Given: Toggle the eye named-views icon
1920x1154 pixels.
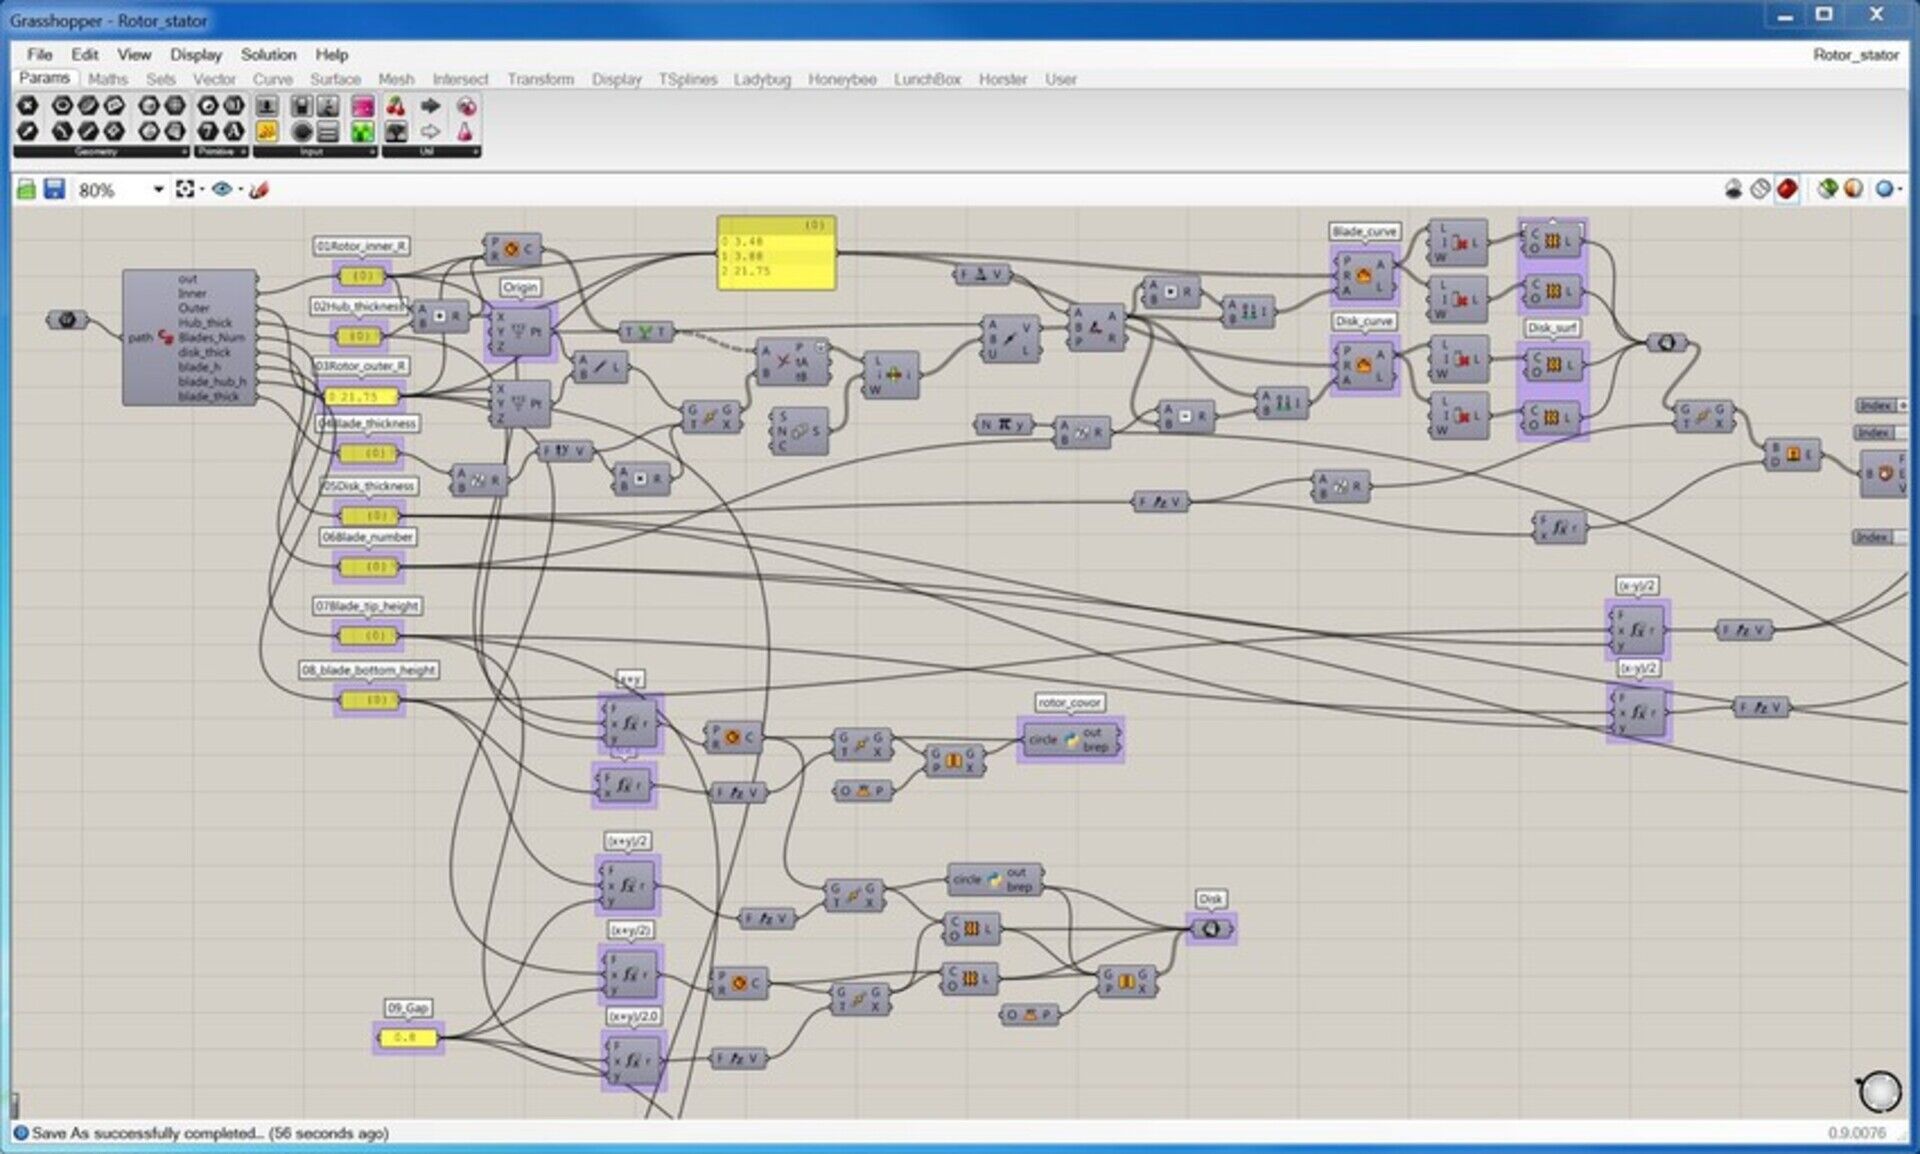Looking at the screenshot, I should (x=222, y=189).
